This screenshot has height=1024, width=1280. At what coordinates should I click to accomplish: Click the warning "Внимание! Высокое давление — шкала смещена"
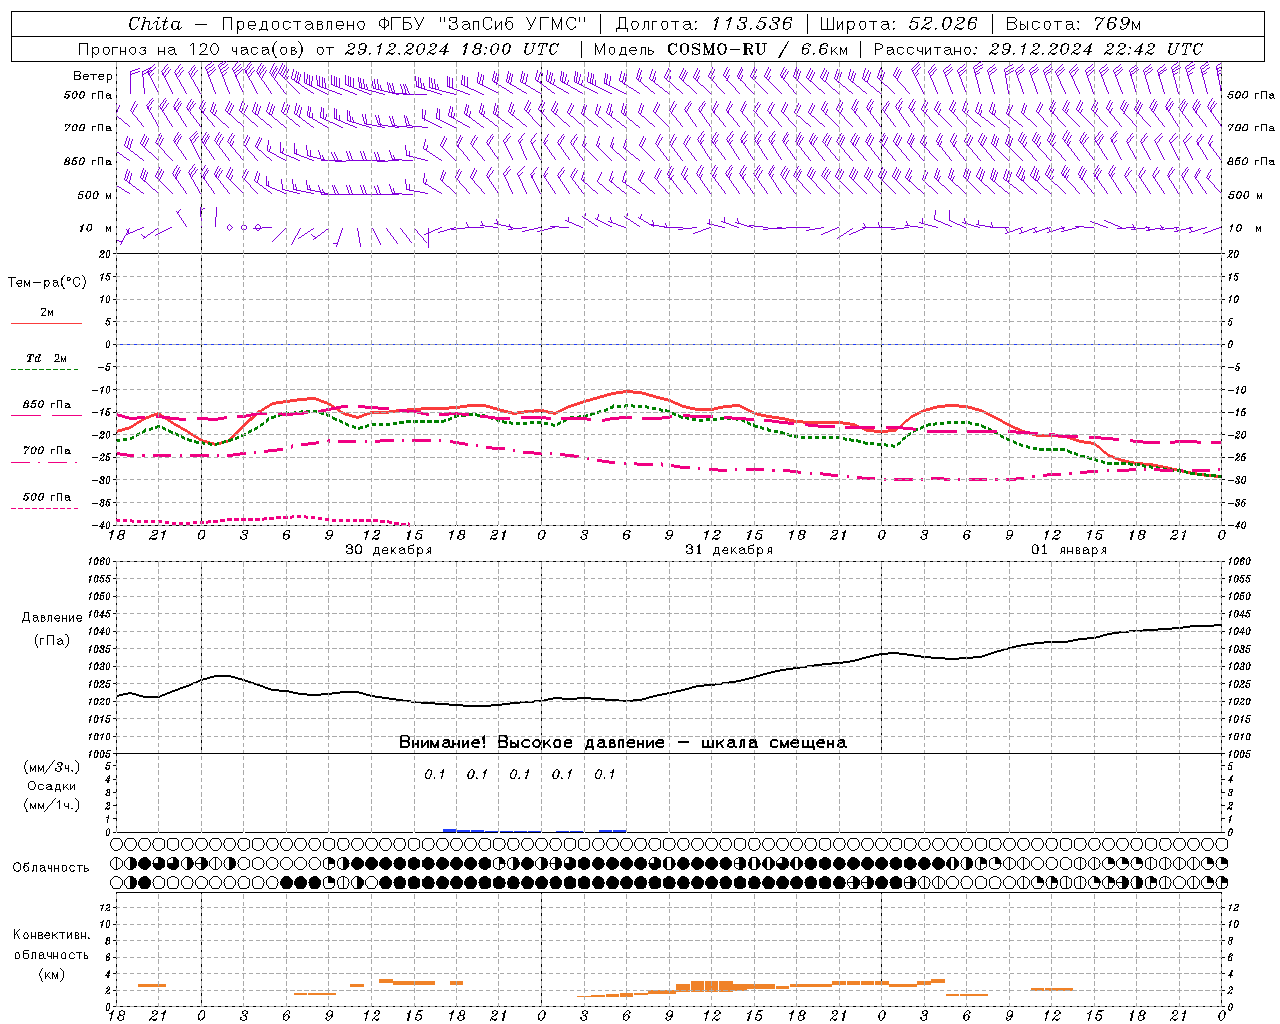pos(622,743)
